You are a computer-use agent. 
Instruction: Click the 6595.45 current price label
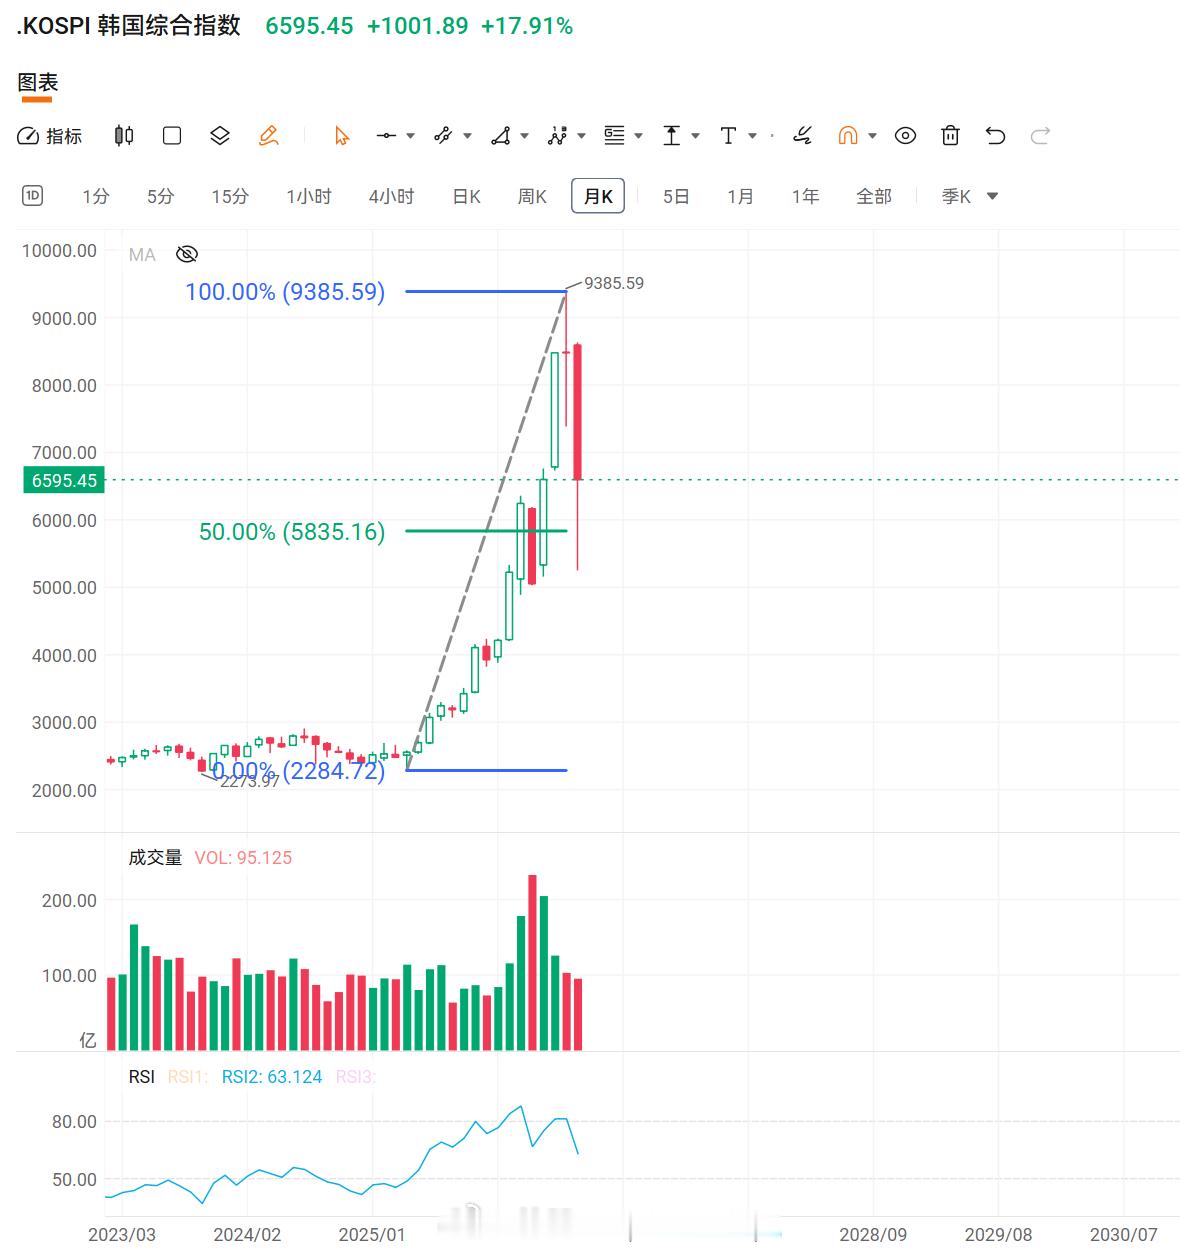point(64,480)
